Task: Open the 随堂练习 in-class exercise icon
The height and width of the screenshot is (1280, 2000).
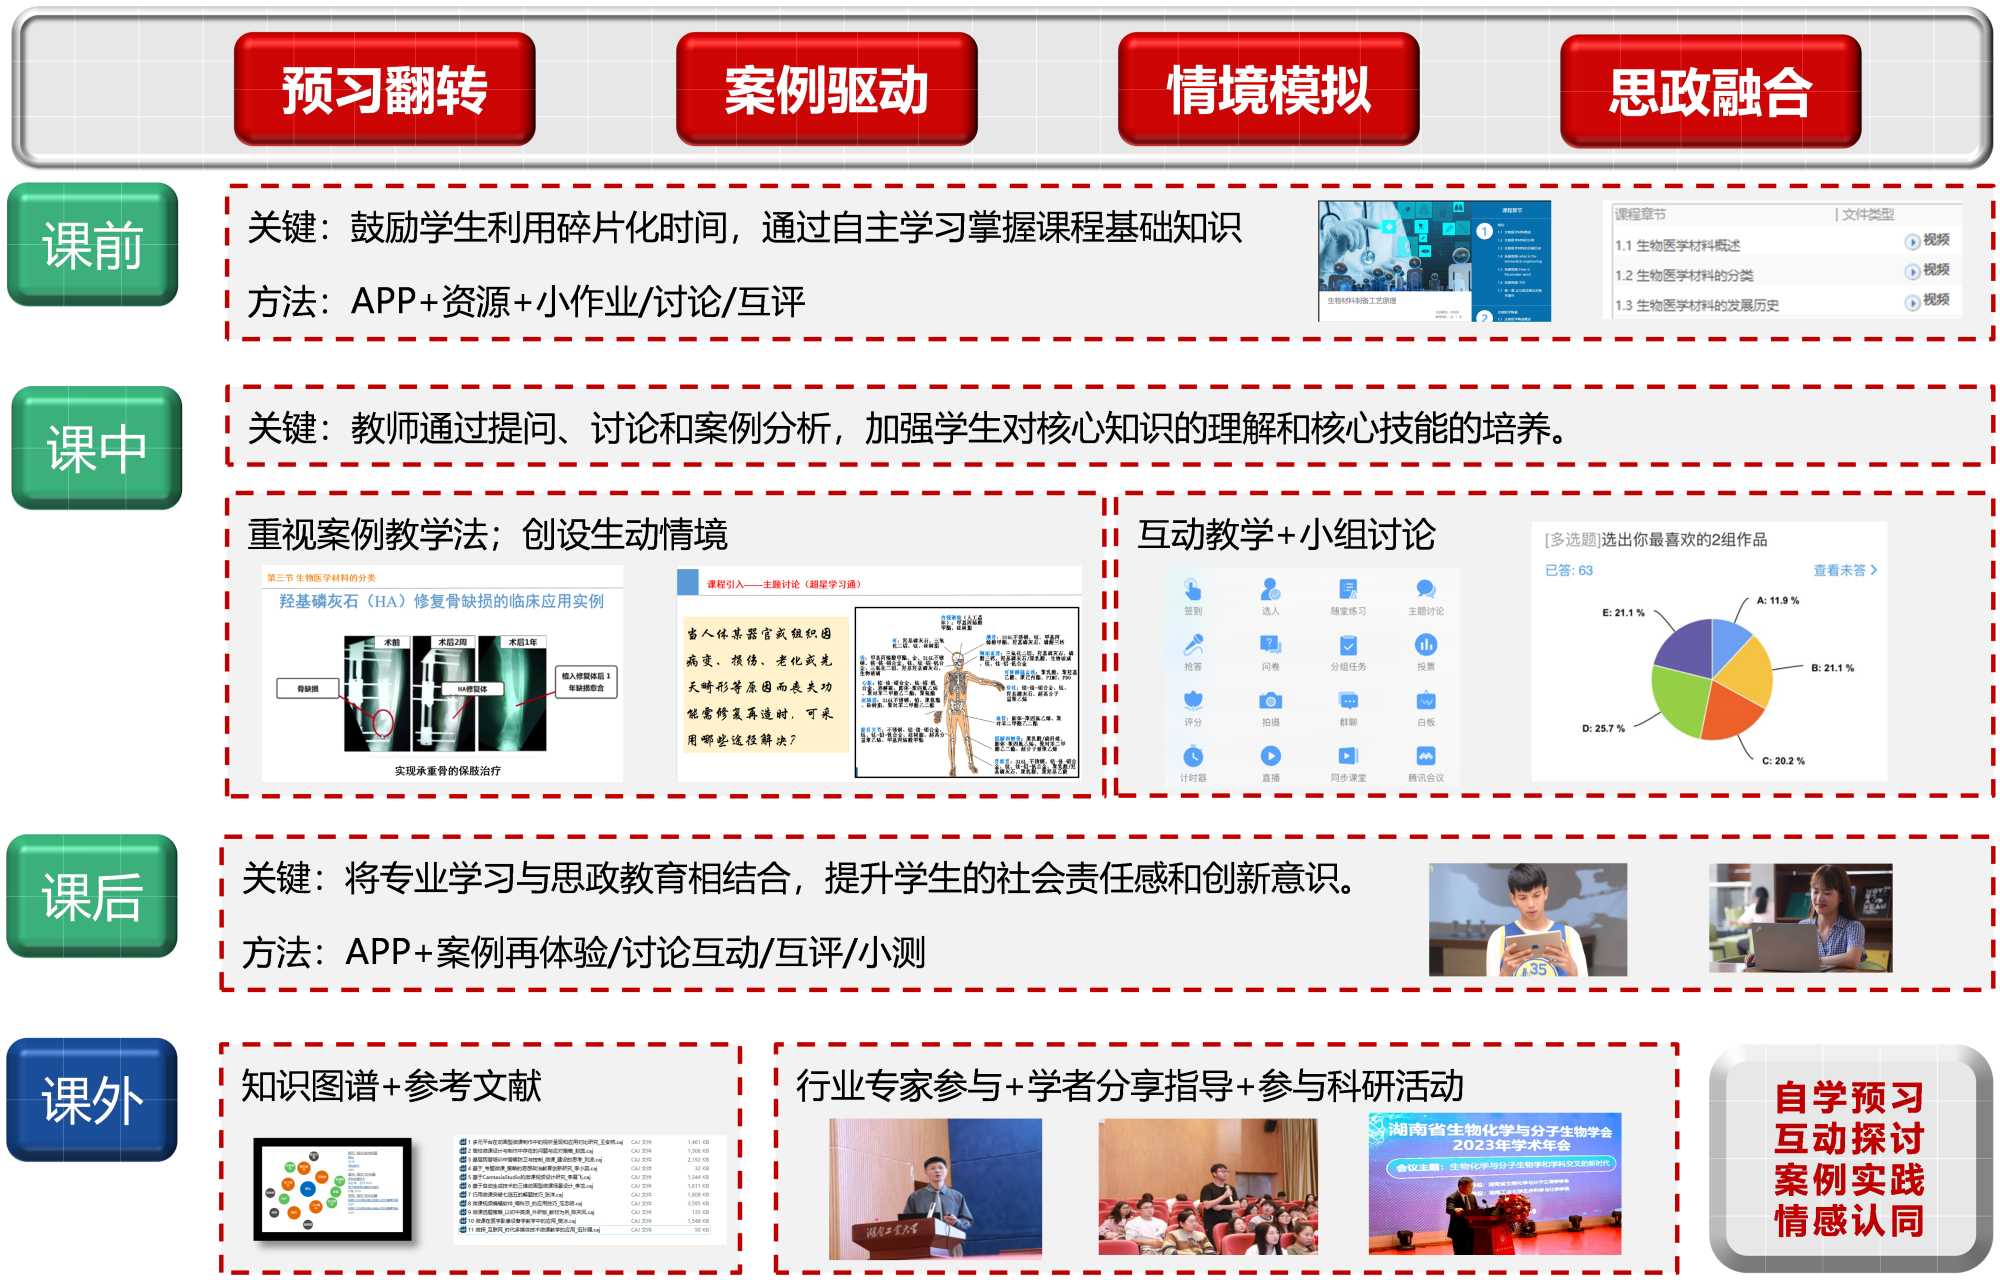Action: (1348, 589)
